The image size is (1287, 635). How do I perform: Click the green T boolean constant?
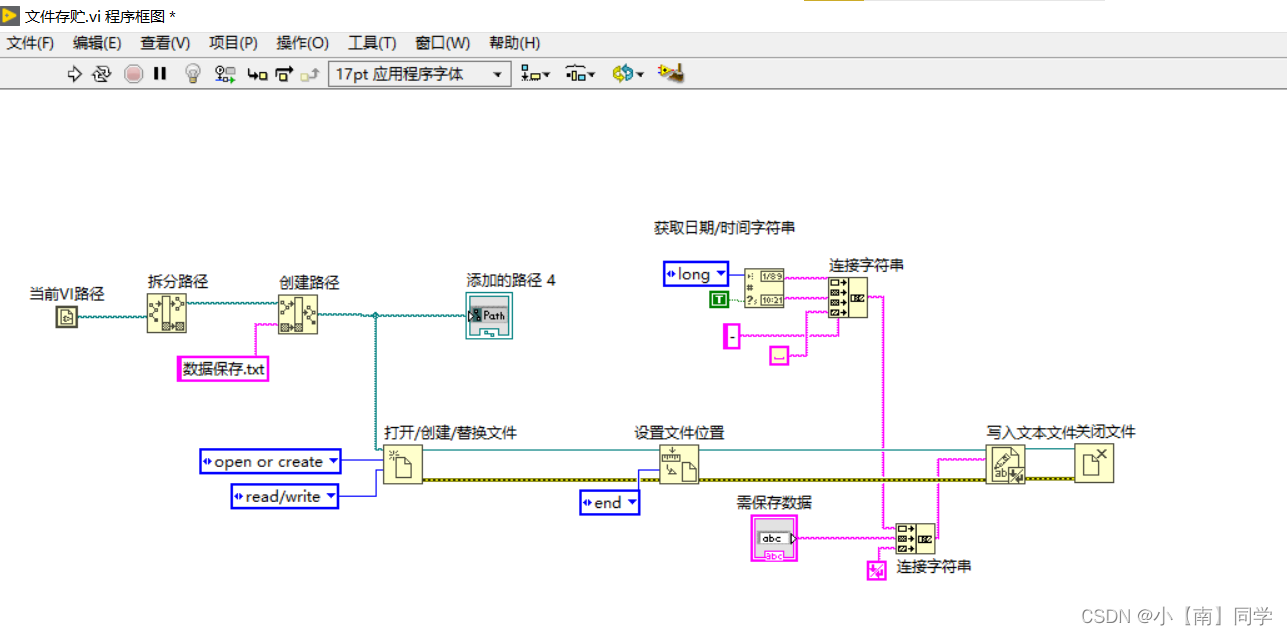(x=718, y=299)
